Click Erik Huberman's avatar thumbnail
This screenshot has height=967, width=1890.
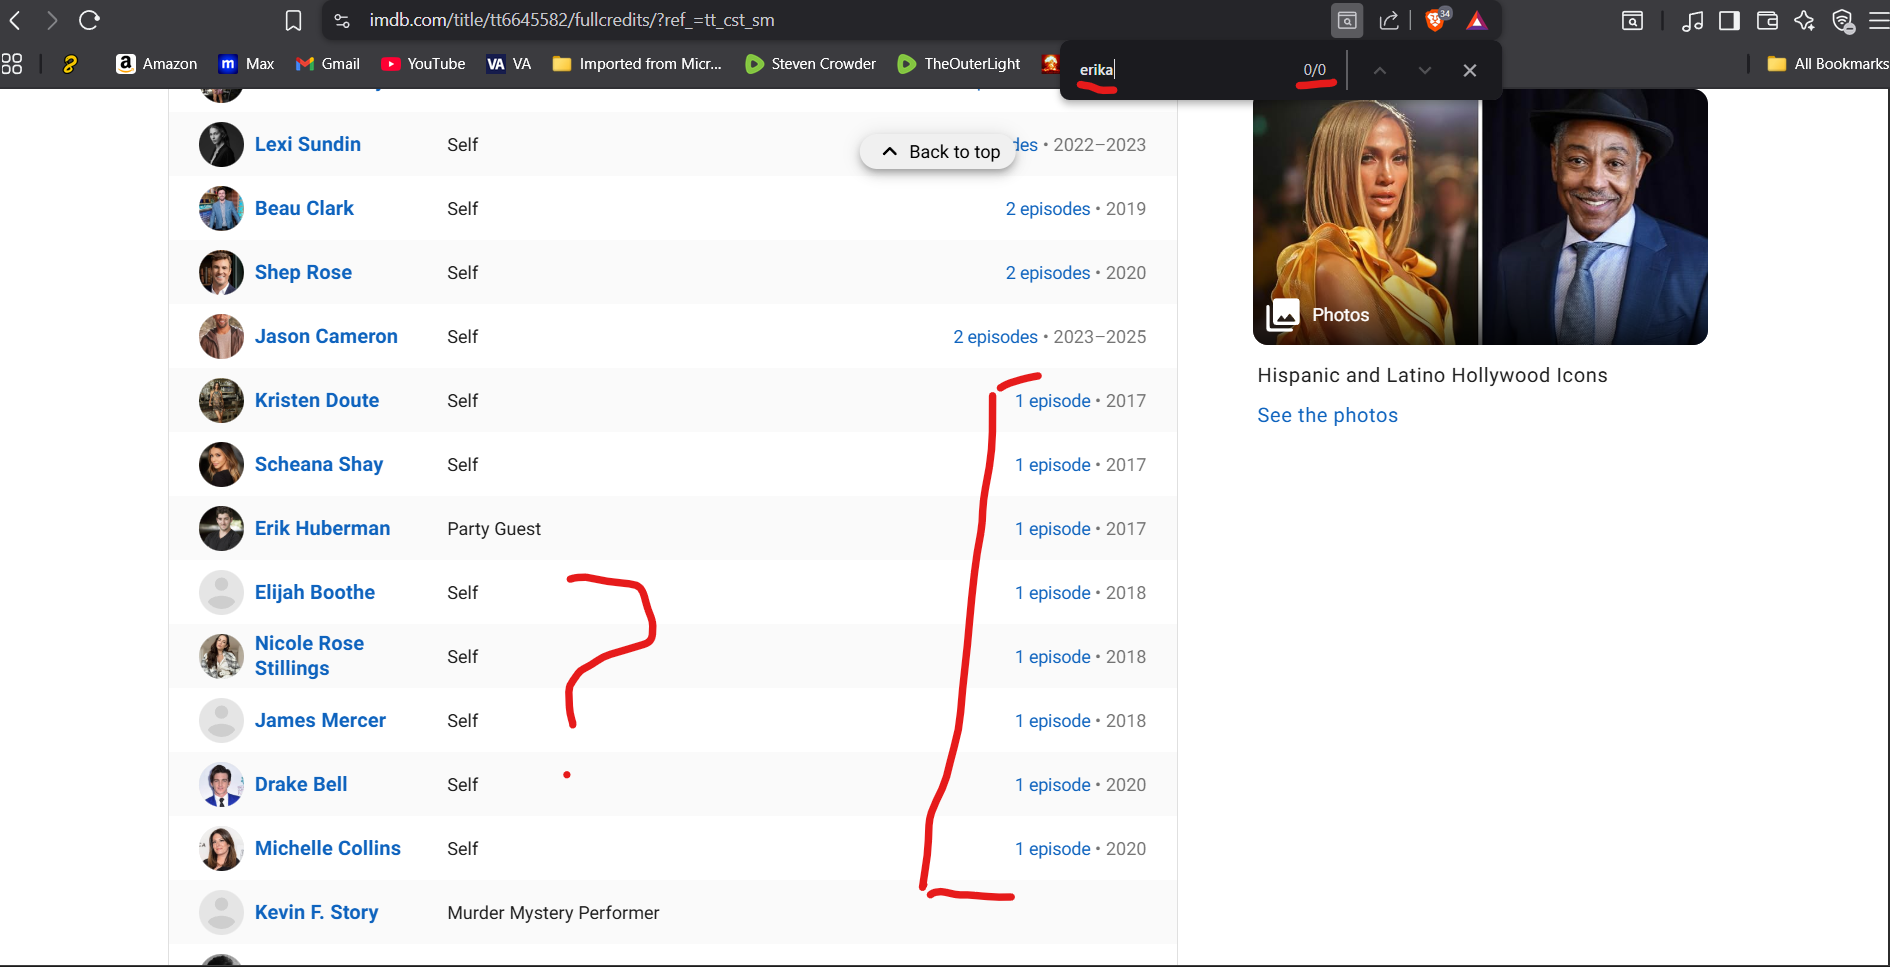click(221, 528)
